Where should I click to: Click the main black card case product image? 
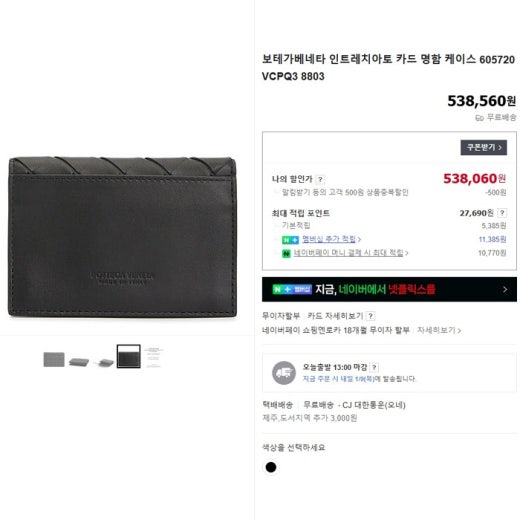click(x=122, y=236)
